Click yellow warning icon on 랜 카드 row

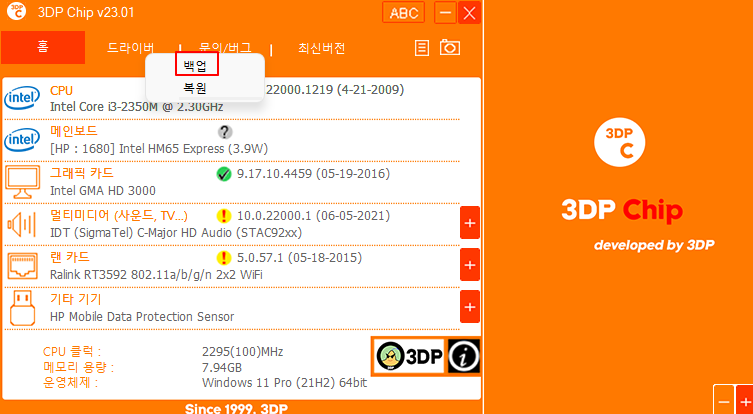(224, 258)
